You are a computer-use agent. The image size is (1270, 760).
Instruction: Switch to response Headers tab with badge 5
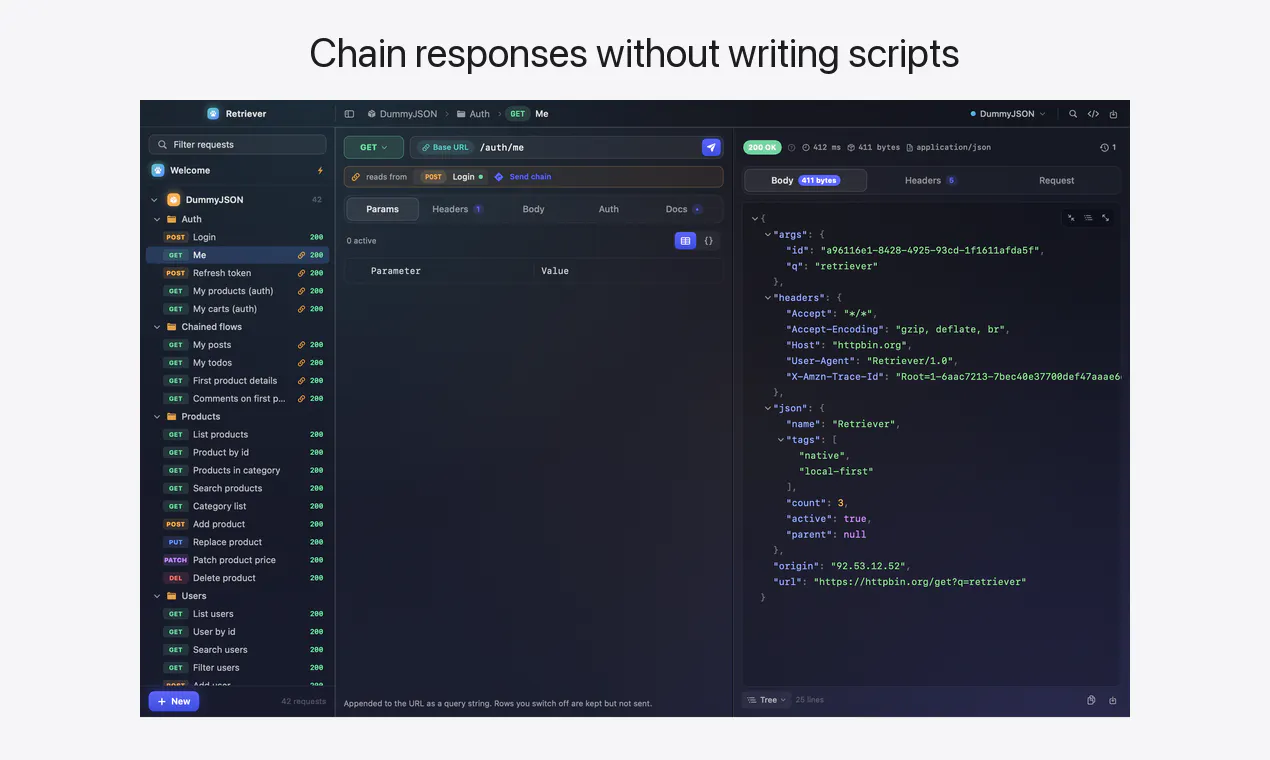tap(931, 181)
